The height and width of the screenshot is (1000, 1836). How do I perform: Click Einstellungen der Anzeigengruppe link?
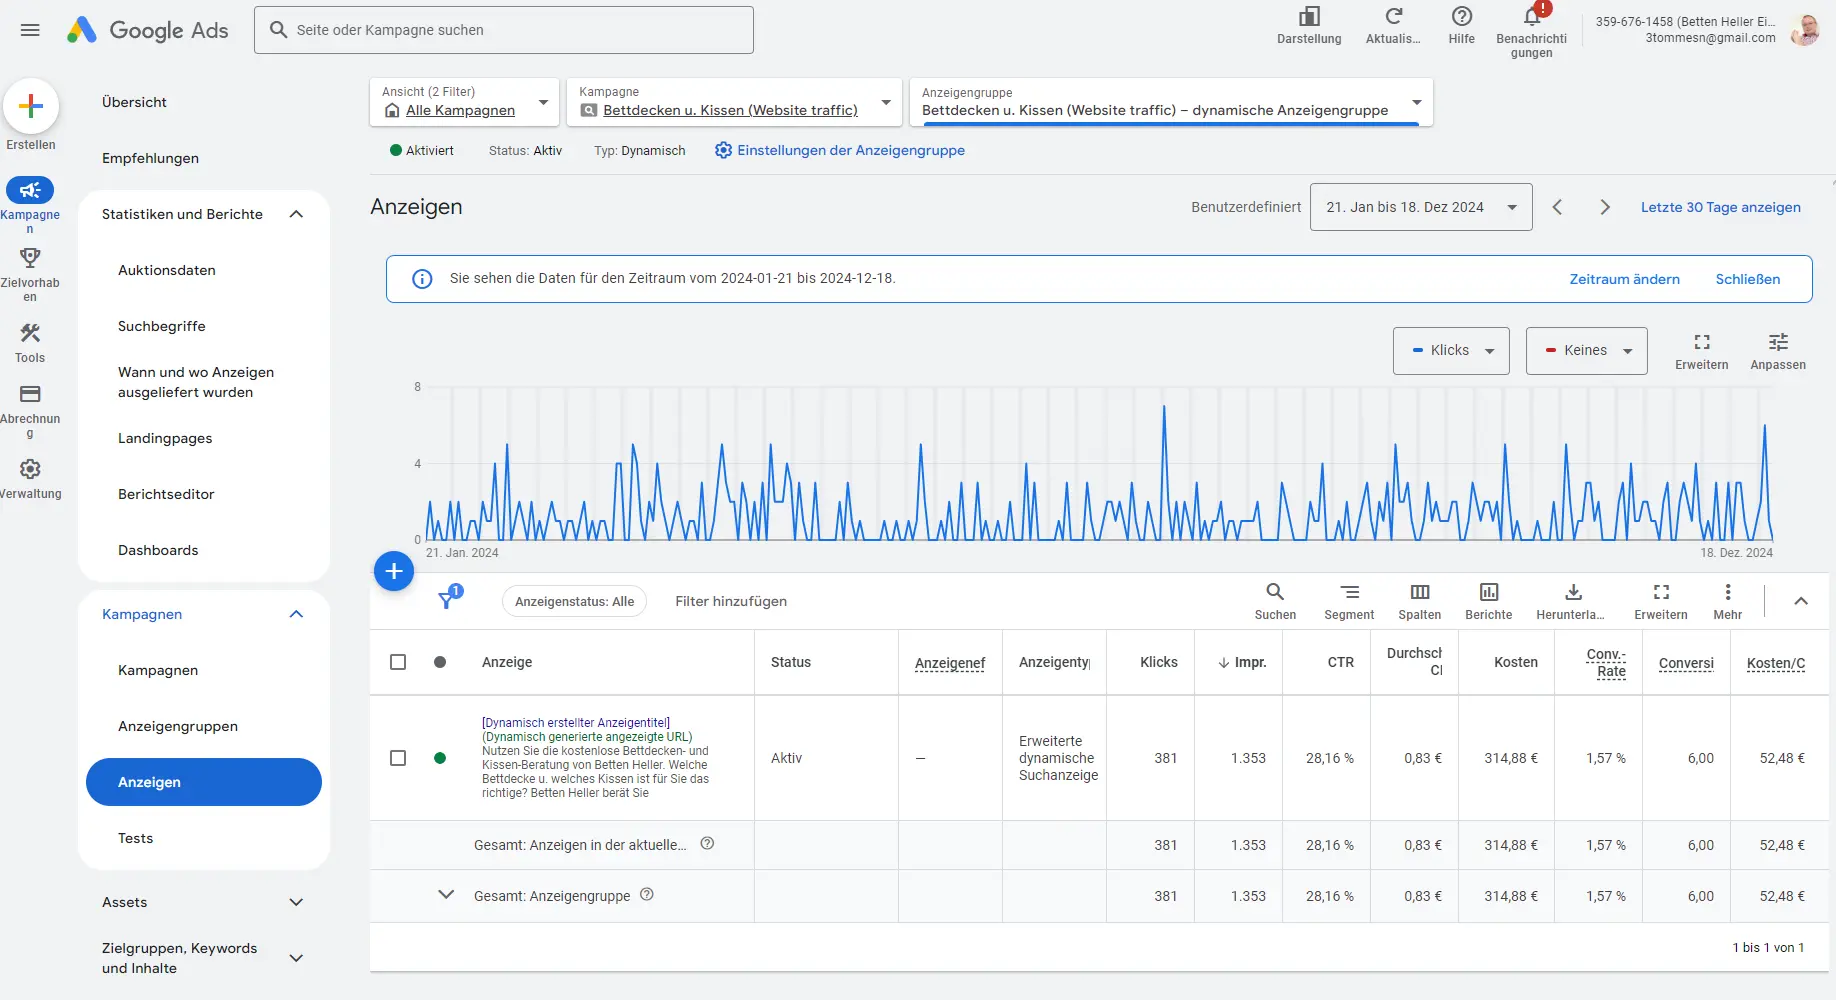pos(840,150)
